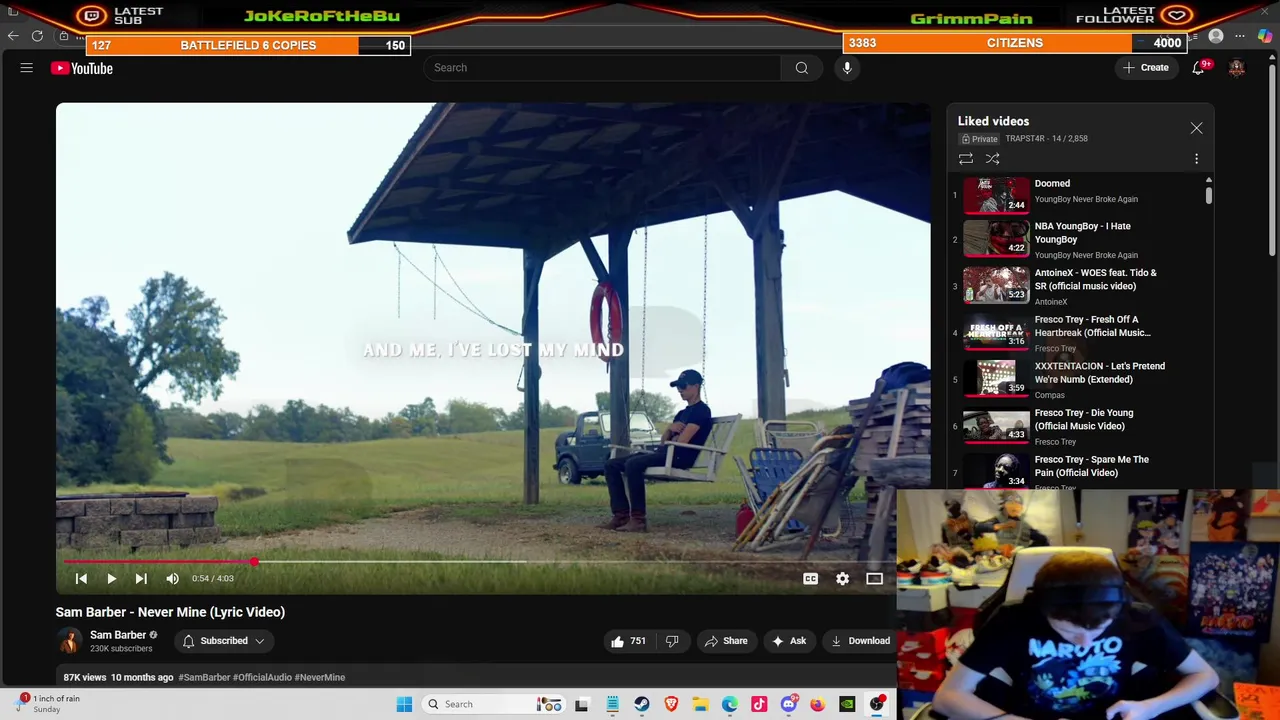This screenshot has width=1280, height=720.
Task: Select NBA YoungBoy - I Hate YoungBoy
Action: pos(1083,233)
